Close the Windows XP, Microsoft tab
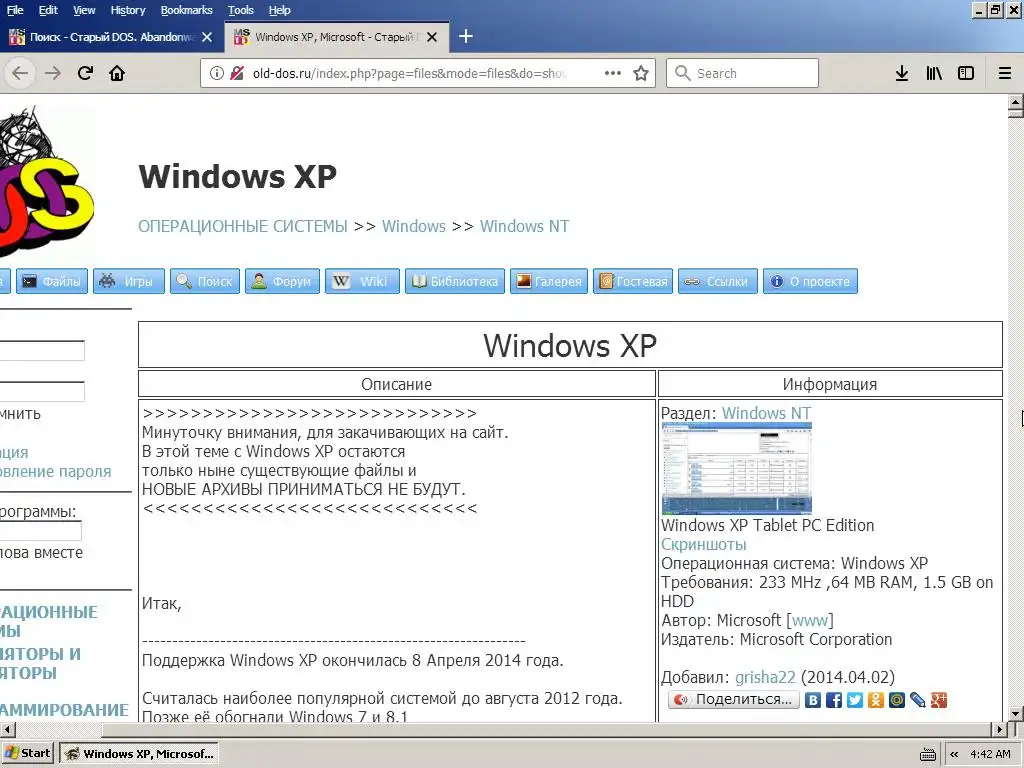Viewport: 1024px width, 768px height. pos(432,37)
